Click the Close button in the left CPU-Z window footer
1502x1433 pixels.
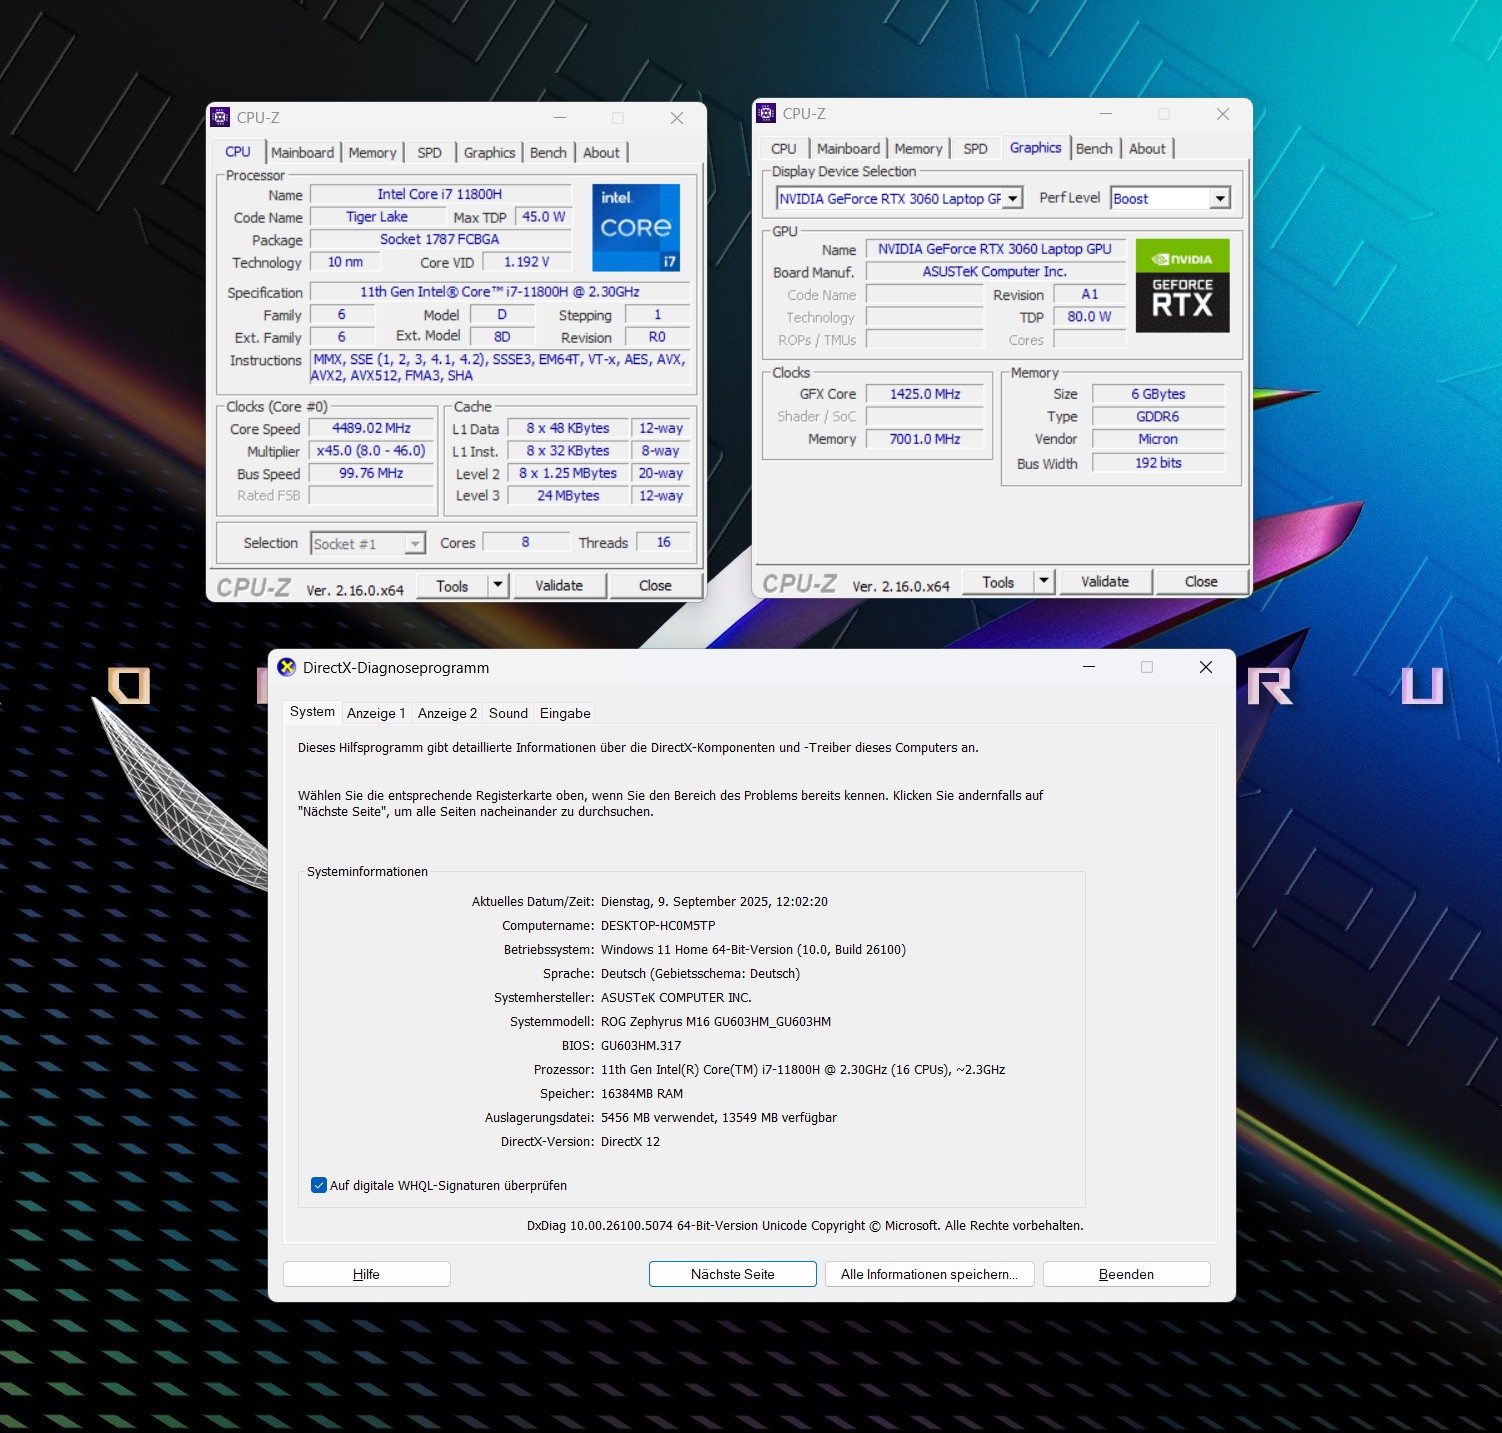(x=655, y=585)
